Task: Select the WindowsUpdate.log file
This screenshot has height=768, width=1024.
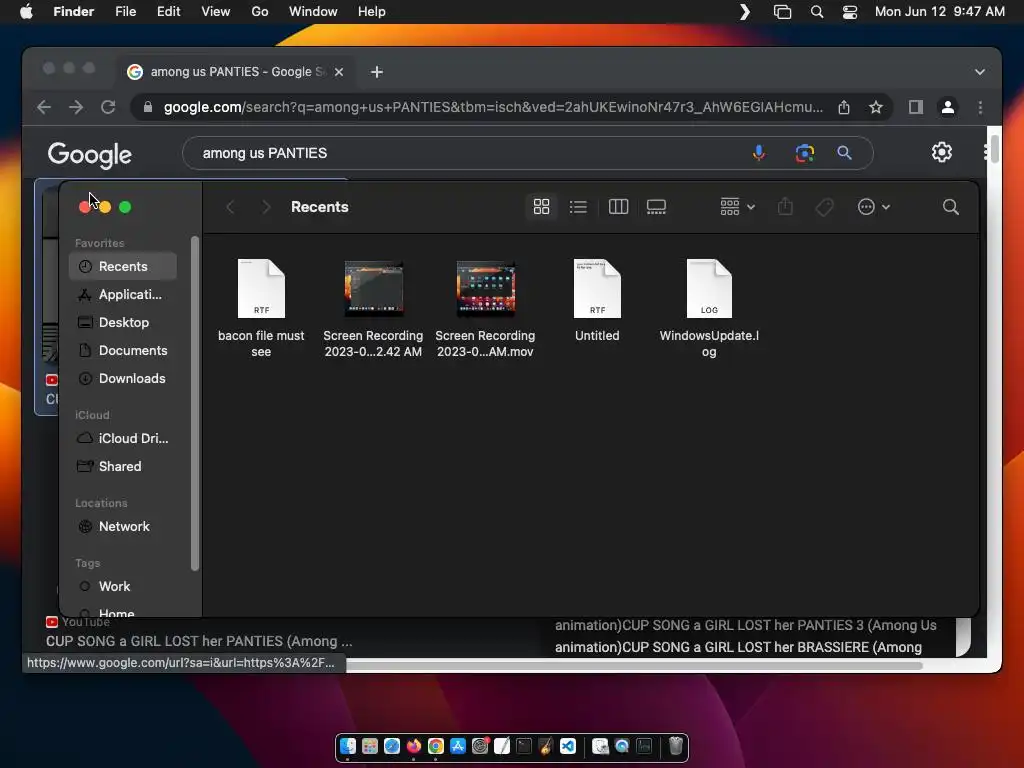Action: [x=709, y=308]
